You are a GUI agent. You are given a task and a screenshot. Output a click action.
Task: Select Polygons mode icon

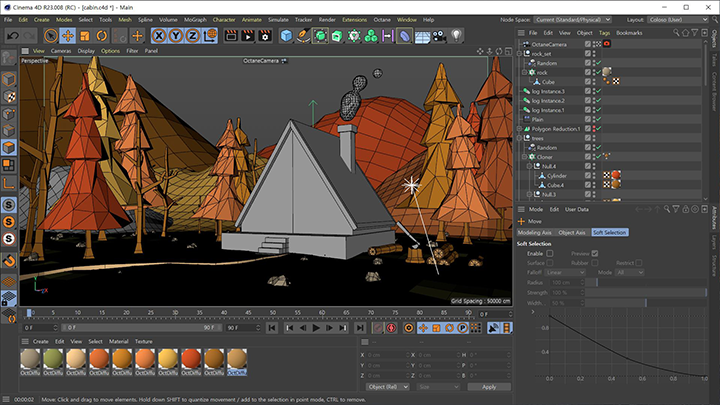point(9,148)
